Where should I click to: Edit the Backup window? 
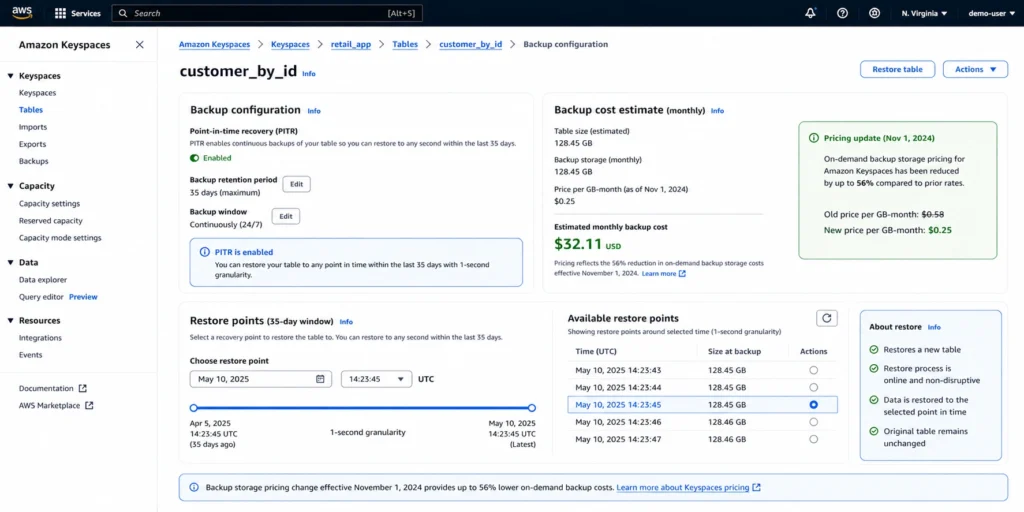pos(285,216)
